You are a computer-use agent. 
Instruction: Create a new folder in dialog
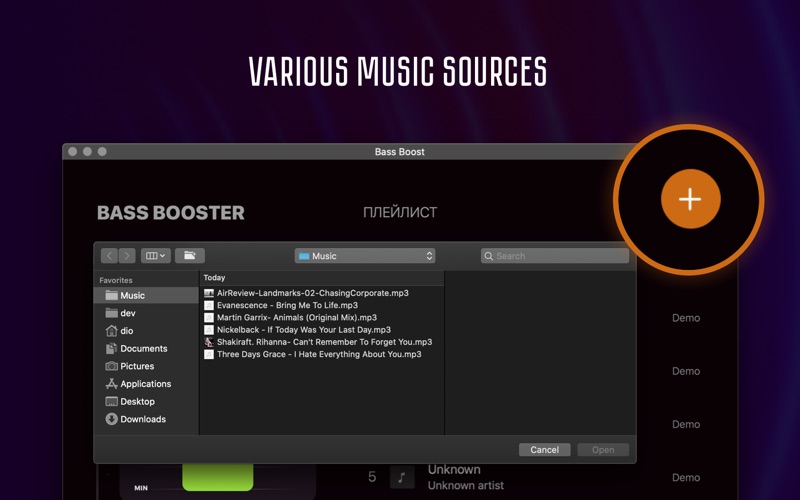coord(190,256)
